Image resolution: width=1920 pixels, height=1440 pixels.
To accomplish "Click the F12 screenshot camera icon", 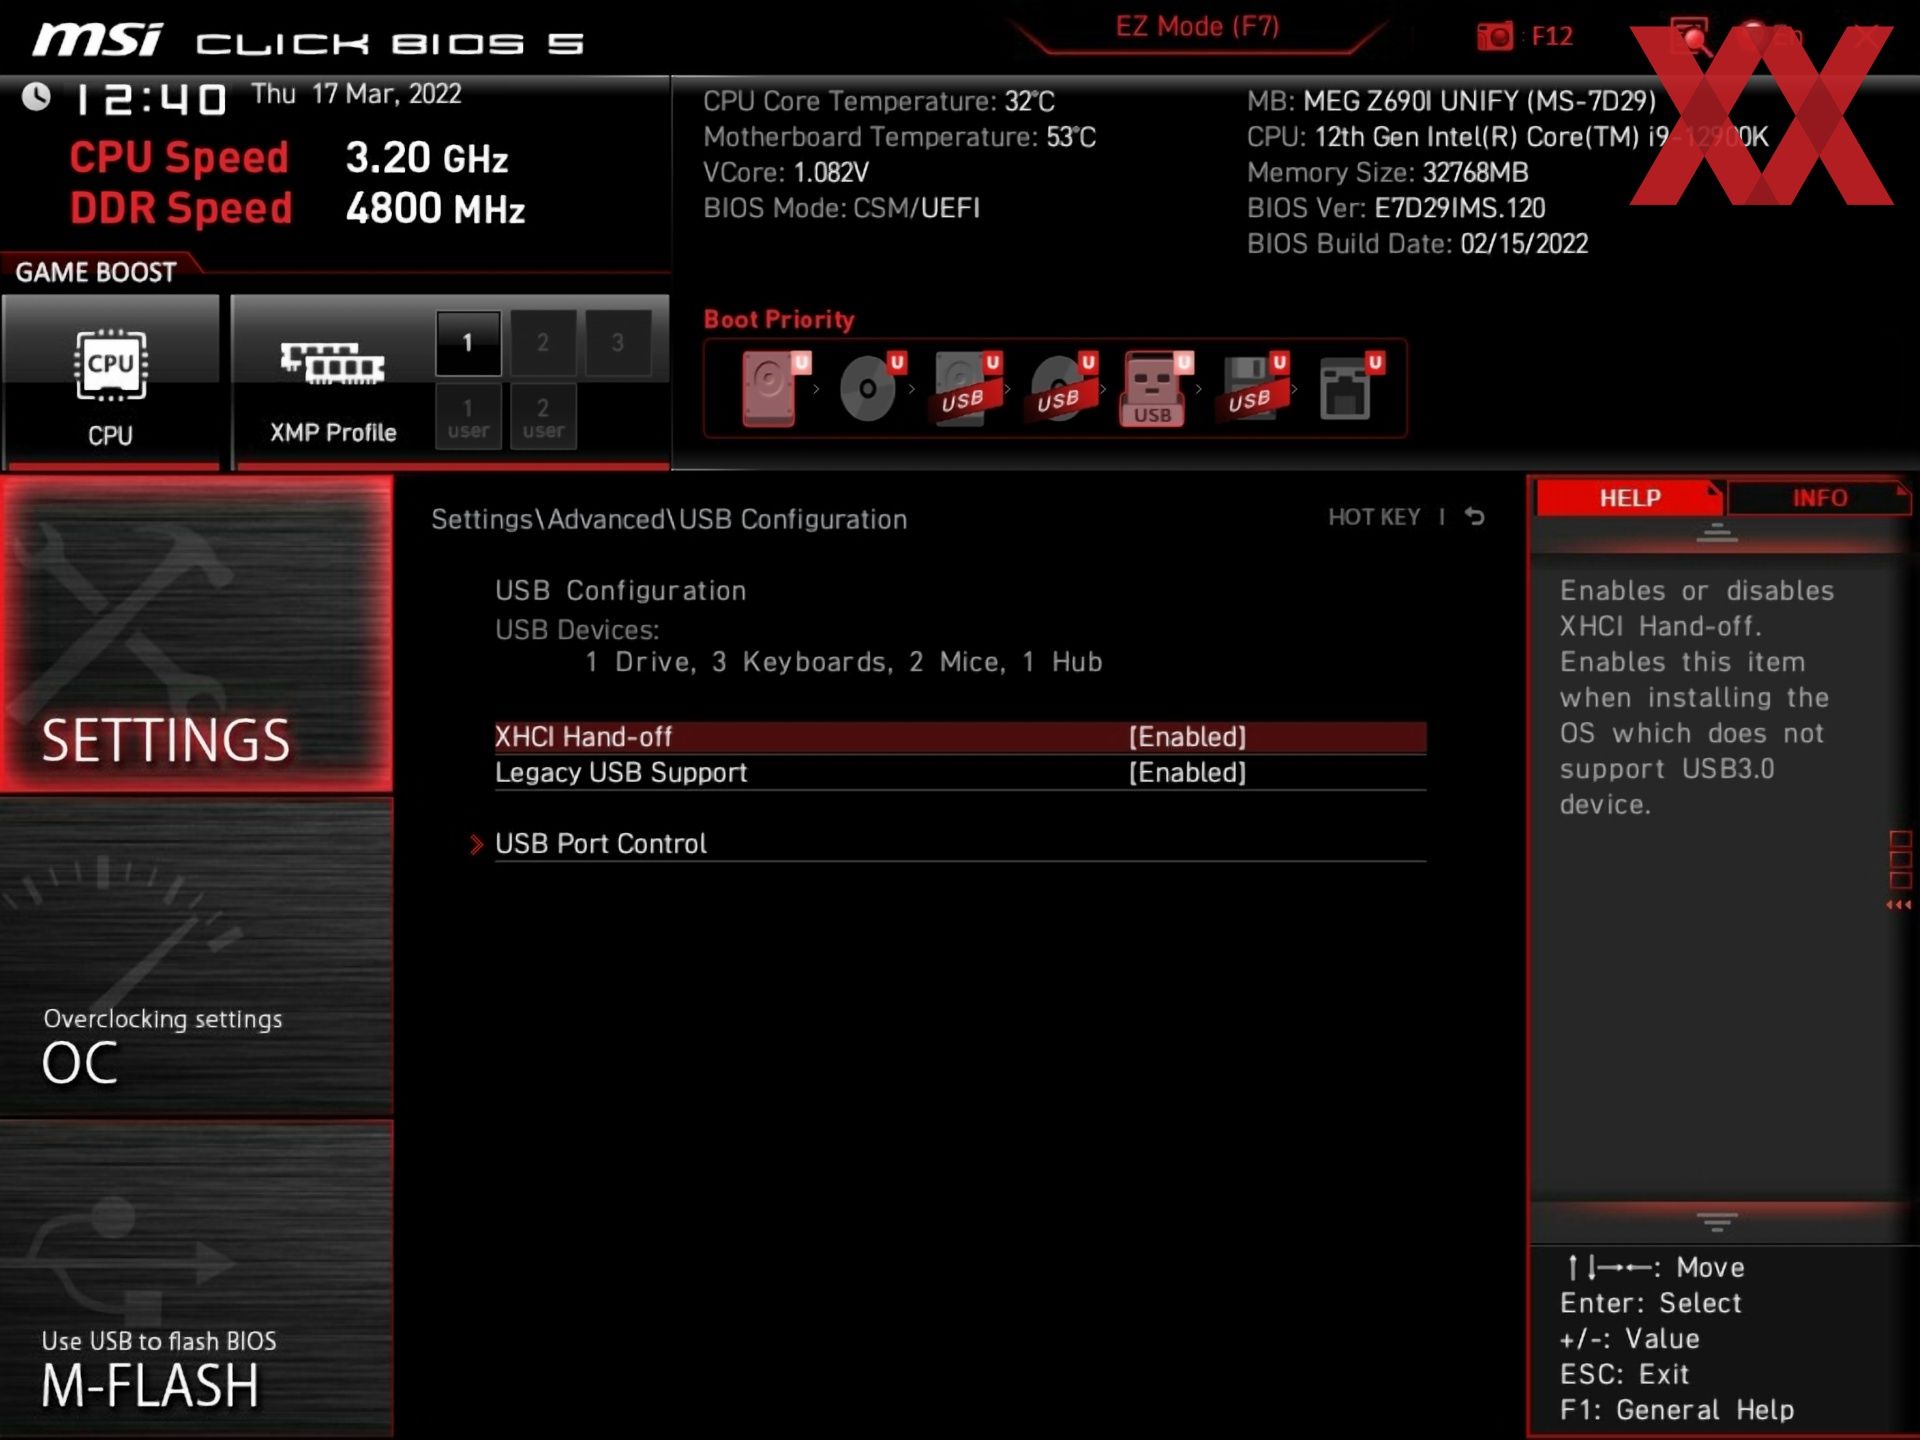I will (x=1495, y=36).
